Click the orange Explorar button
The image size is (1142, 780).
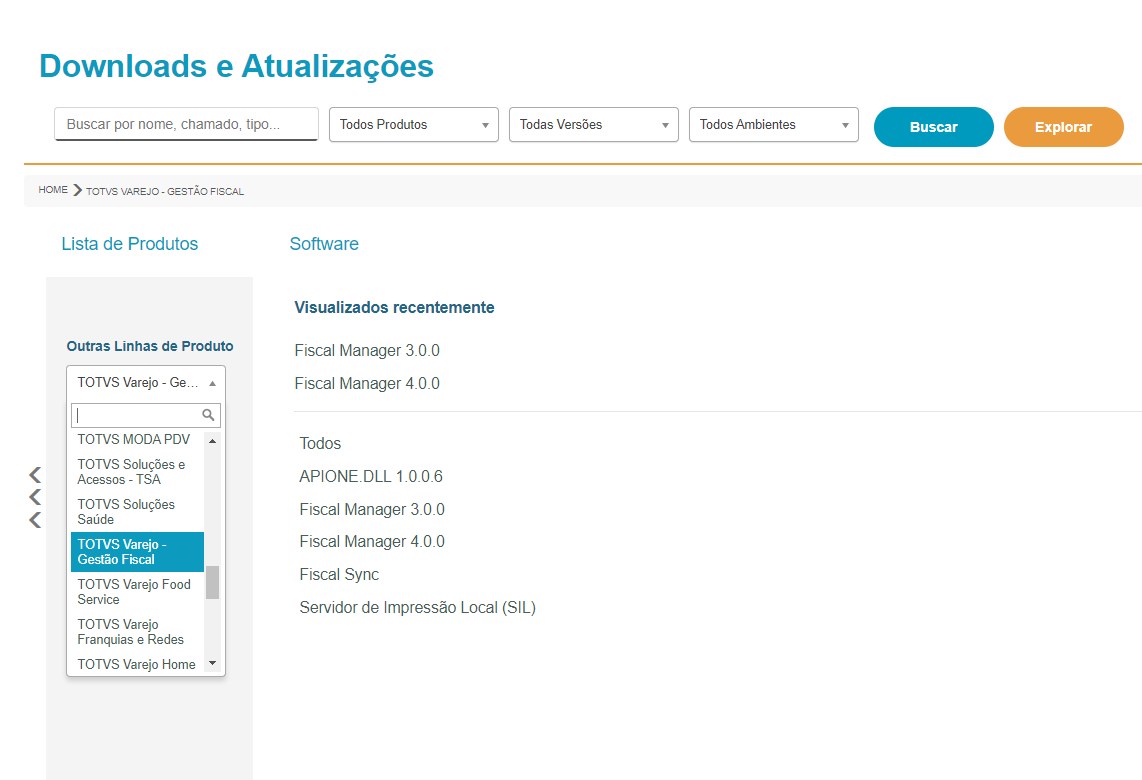click(x=1063, y=127)
